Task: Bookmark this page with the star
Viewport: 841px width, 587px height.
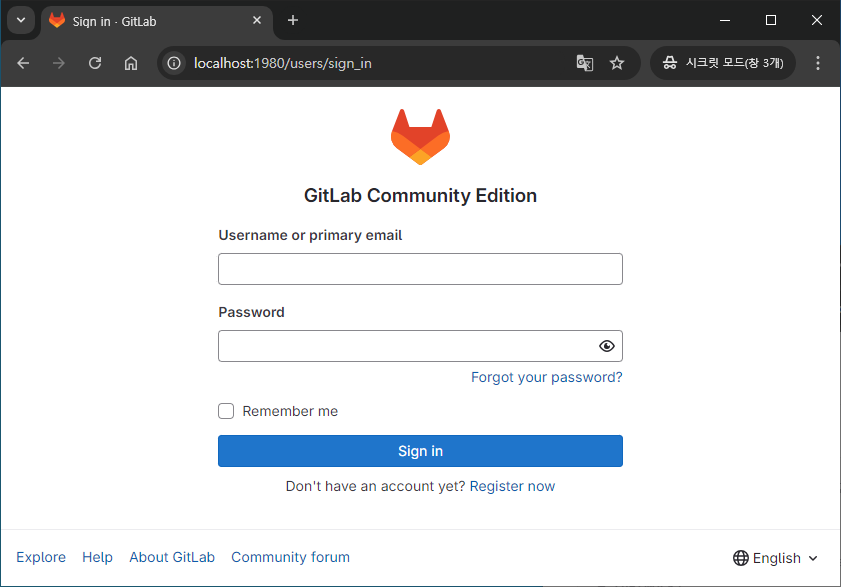Action: click(617, 63)
